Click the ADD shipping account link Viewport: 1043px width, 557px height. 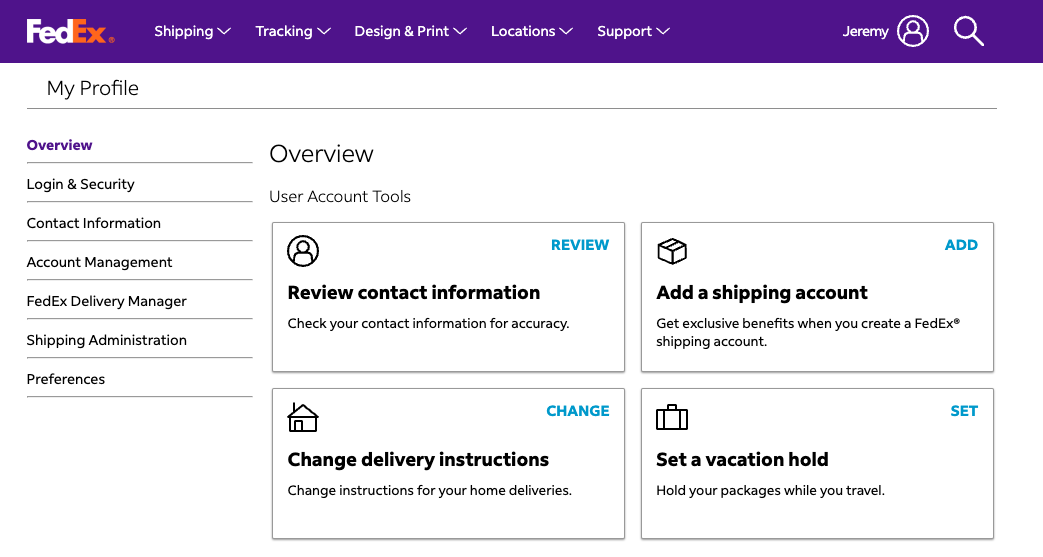tap(961, 245)
